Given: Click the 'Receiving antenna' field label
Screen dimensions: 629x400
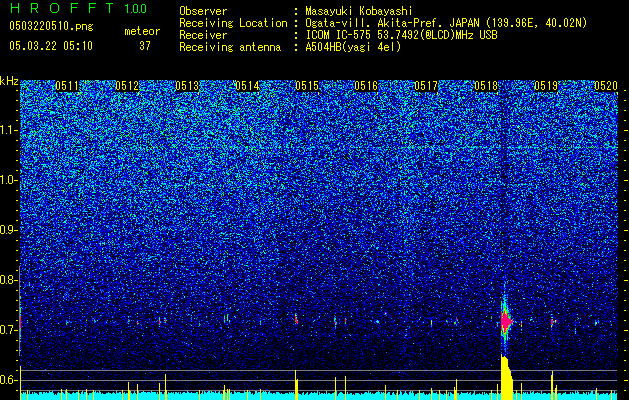Looking at the screenshot, I should [230, 47].
